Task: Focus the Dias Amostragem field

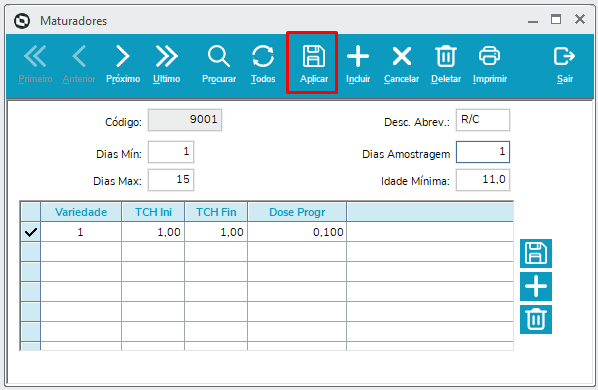Action: [483, 152]
